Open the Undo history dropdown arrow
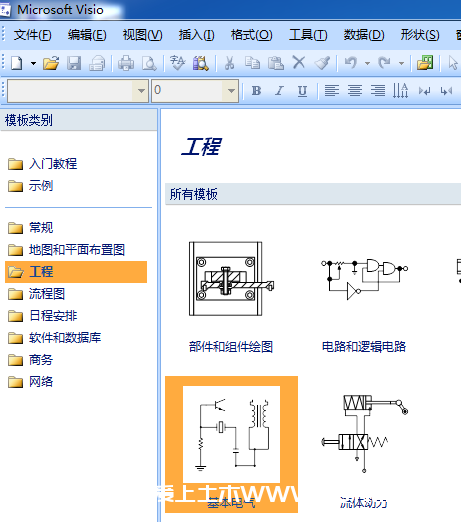This screenshot has width=461, height=522. click(x=367, y=63)
